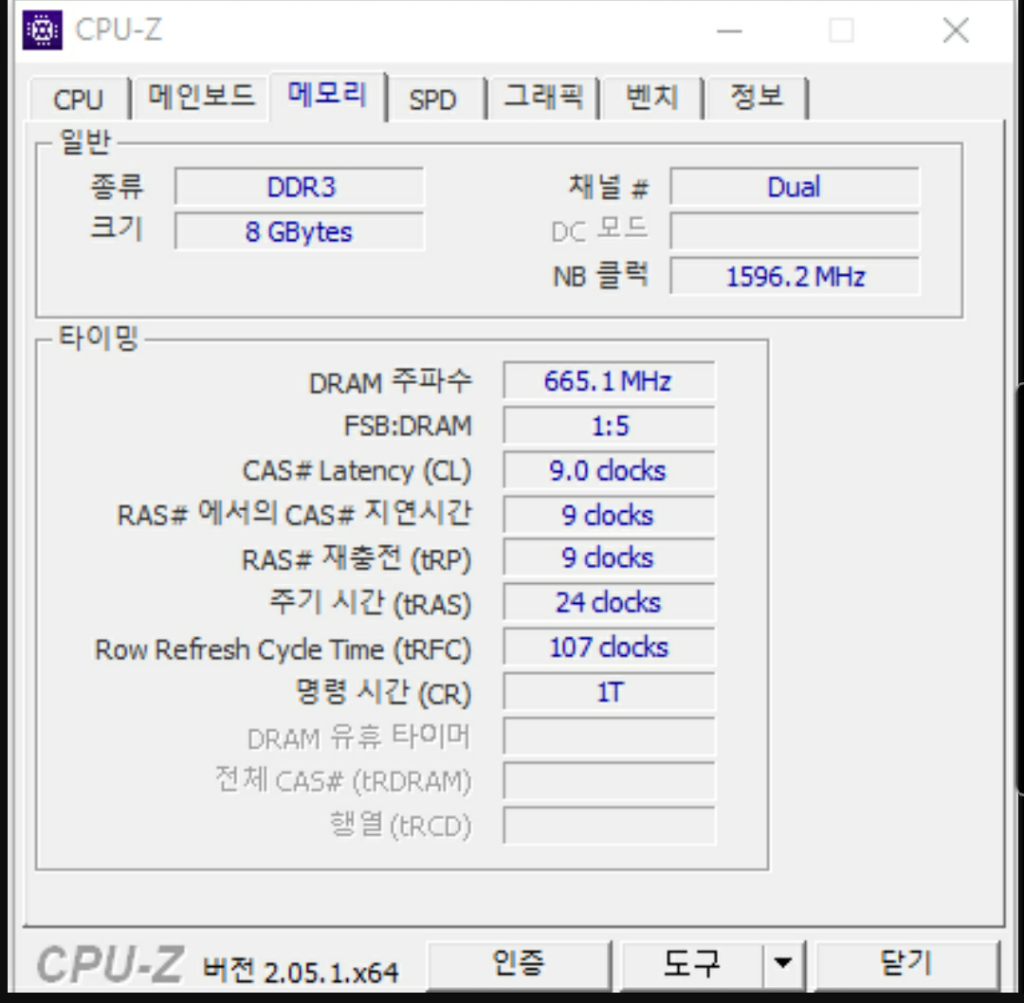Screen dimensions: 1024x1003
Task: Click the NB 클럭 1596.2 MHz field
Action: [x=794, y=277]
